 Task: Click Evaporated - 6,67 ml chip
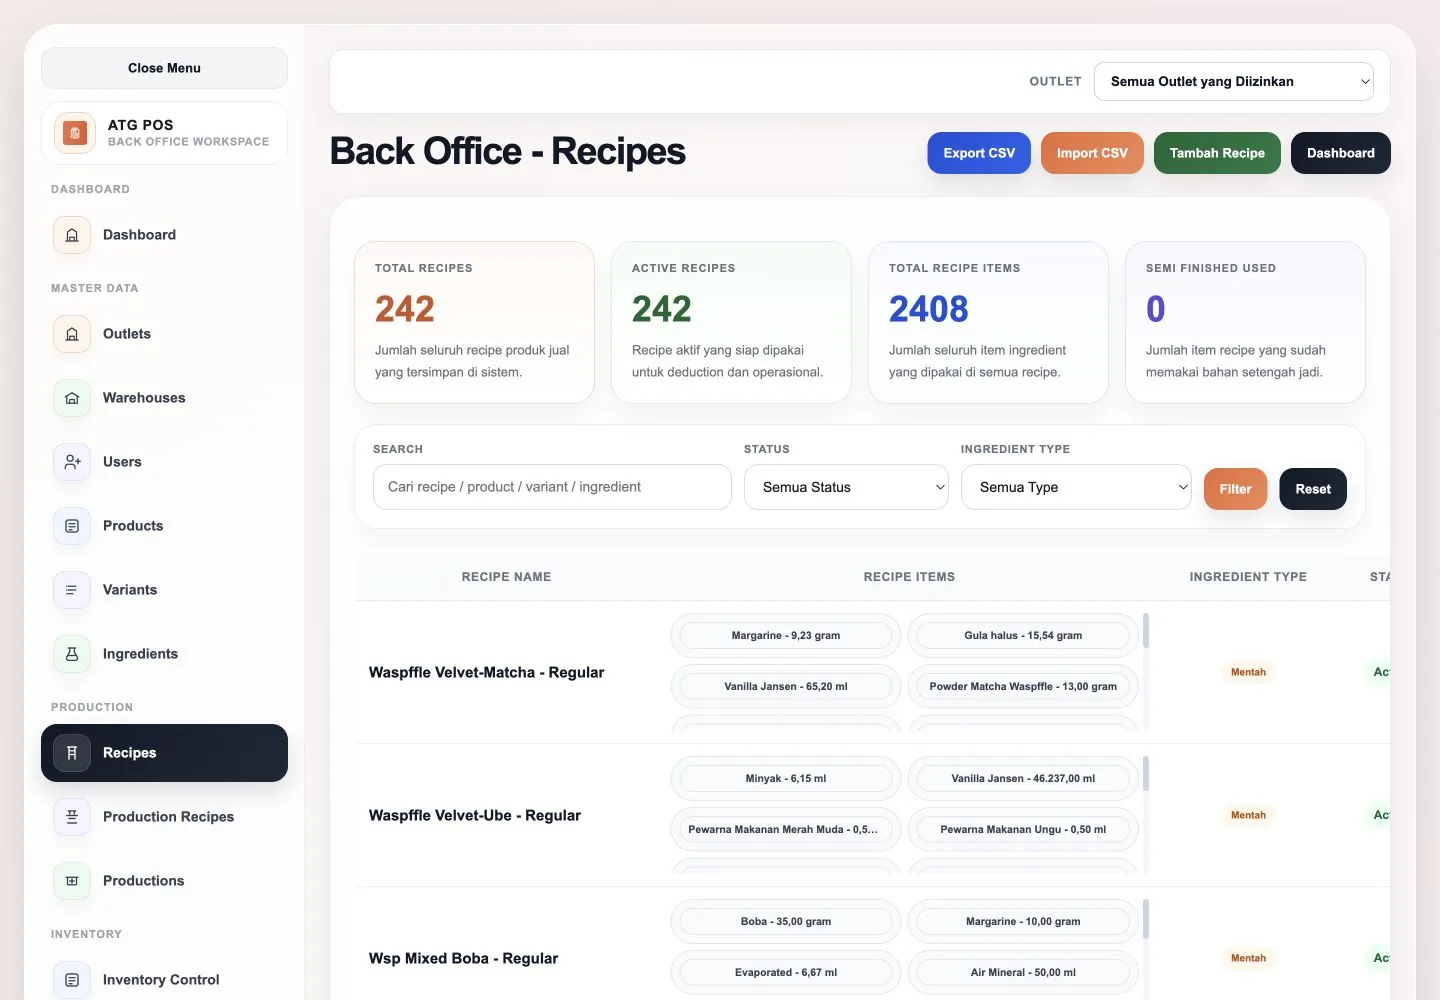(786, 972)
